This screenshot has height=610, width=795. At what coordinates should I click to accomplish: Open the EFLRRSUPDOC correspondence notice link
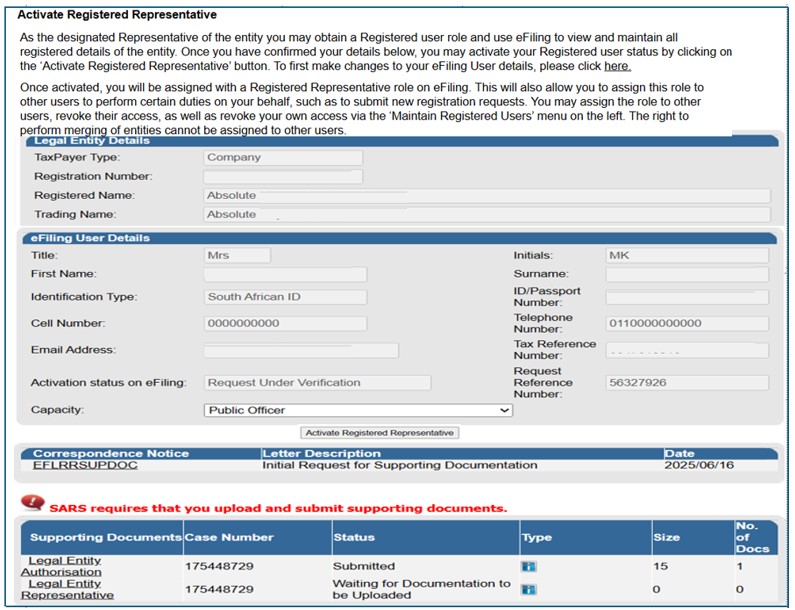coord(85,465)
